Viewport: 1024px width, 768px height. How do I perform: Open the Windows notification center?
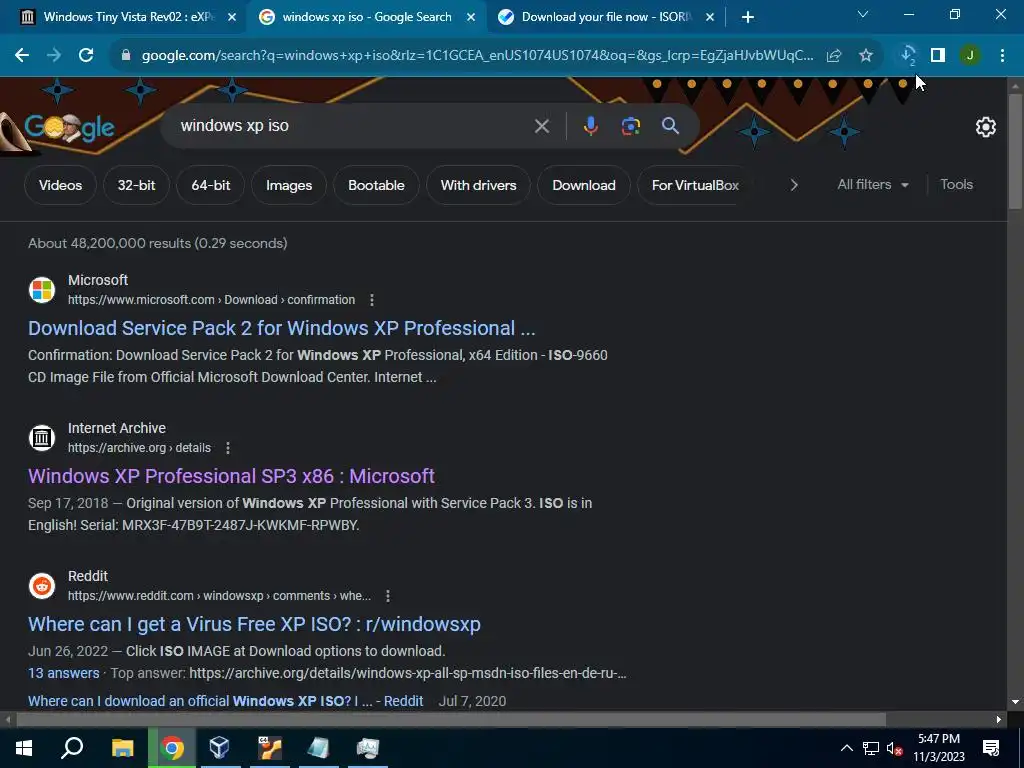pos(991,748)
